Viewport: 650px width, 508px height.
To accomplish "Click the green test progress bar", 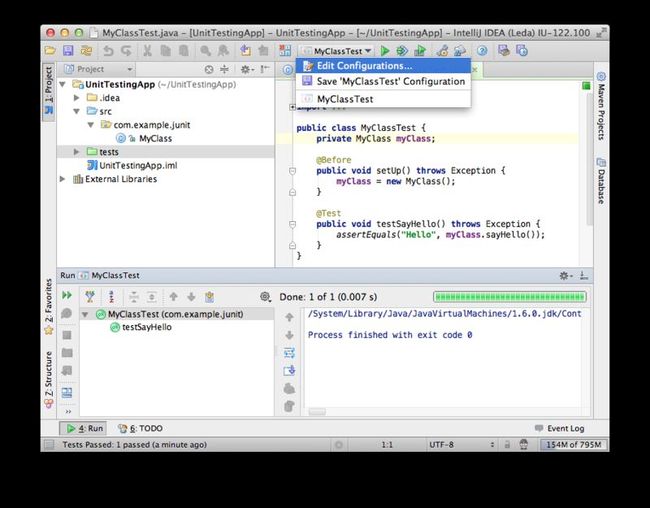I will tap(510, 297).
